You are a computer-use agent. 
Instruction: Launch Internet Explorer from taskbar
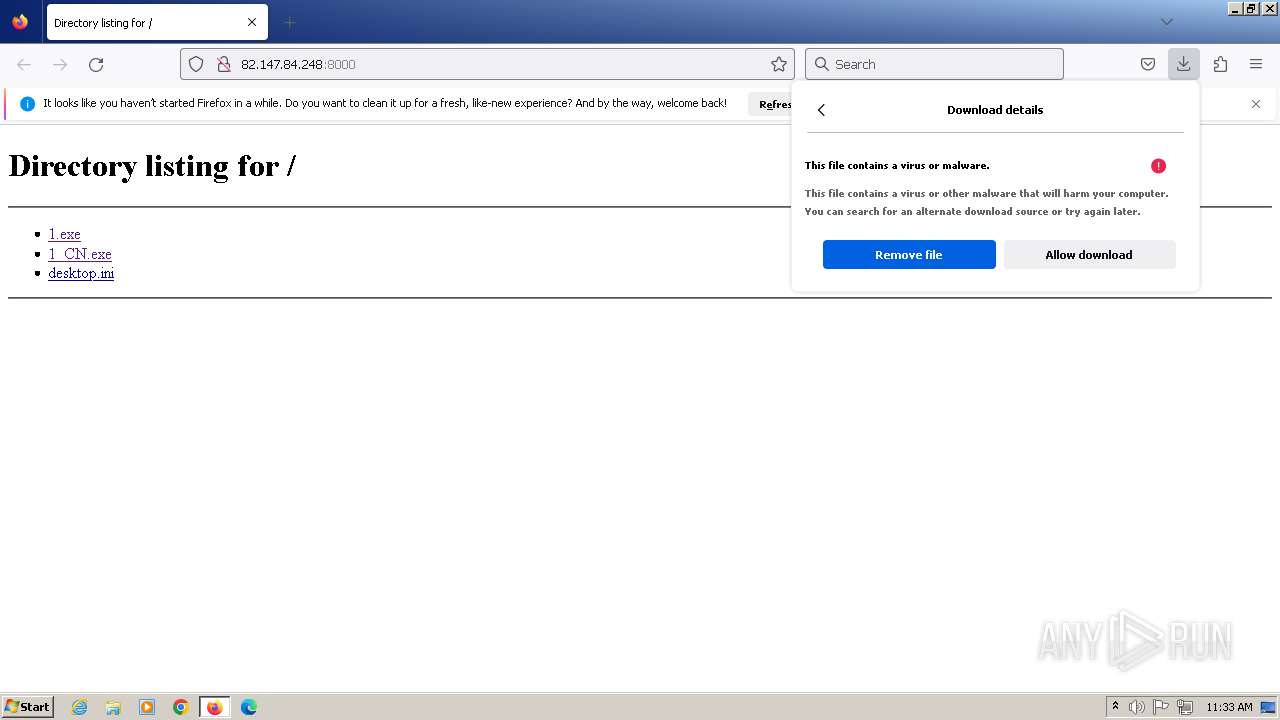point(79,707)
